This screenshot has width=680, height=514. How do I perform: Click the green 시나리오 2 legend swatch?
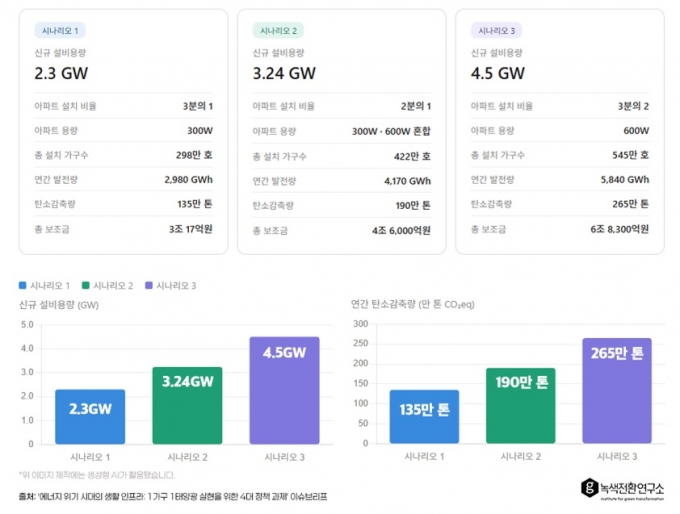click(x=87, y=285)
